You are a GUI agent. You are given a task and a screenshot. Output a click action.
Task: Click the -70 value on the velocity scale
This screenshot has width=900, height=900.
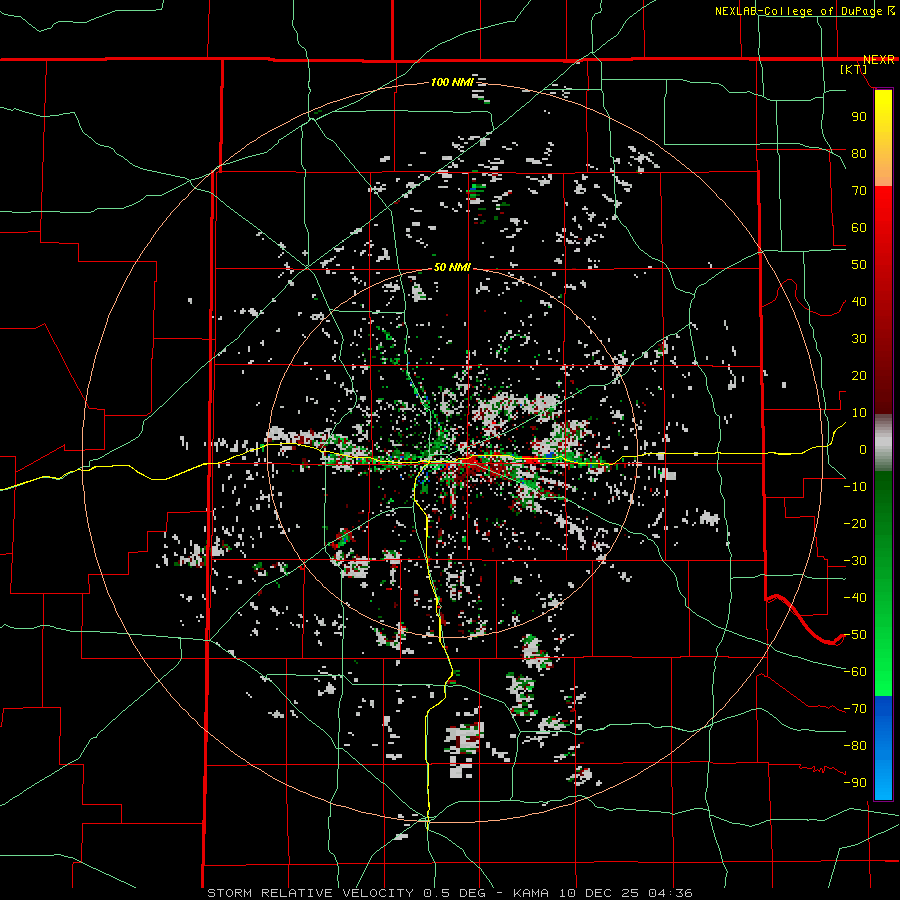click(855, 708)
